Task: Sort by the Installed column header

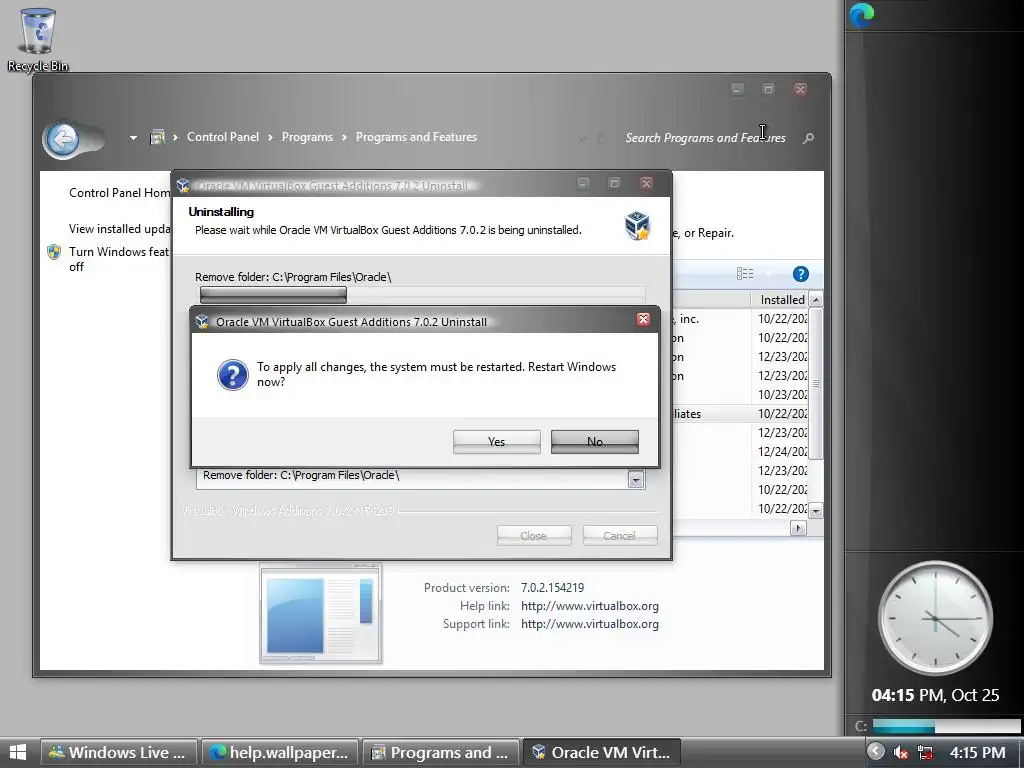Action: click(x=782, y=300)
